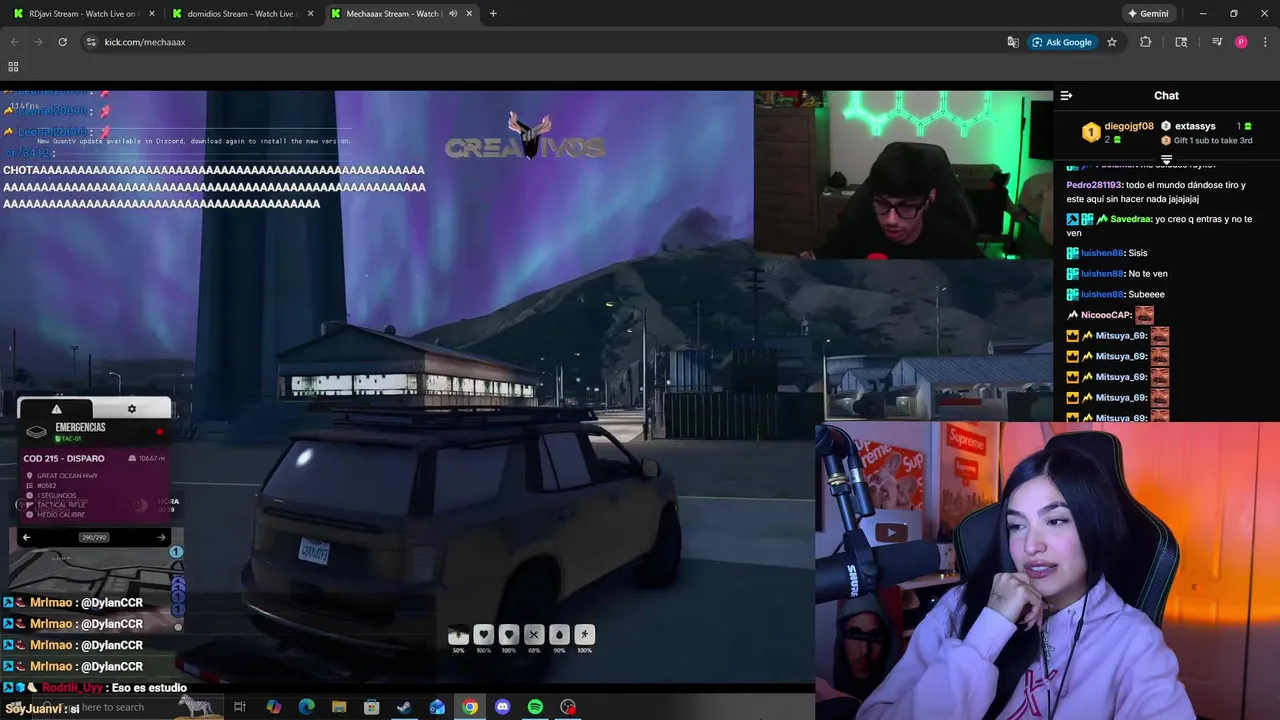Close the RDjavi Stream tab
Viewport: 1280px width, 720px height.
(x=151, y=14)
